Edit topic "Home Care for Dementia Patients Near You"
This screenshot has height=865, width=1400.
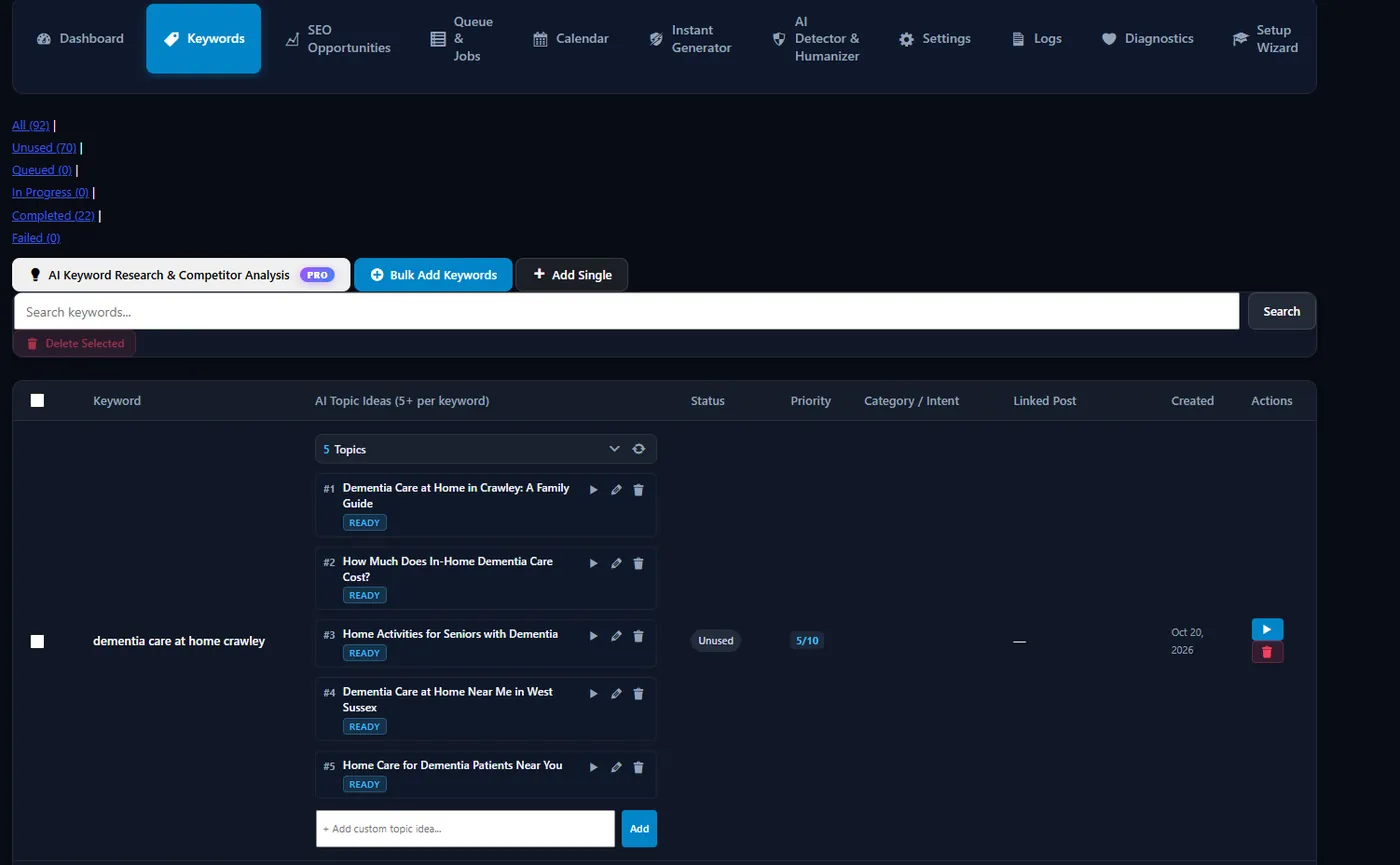pos(616,767)
